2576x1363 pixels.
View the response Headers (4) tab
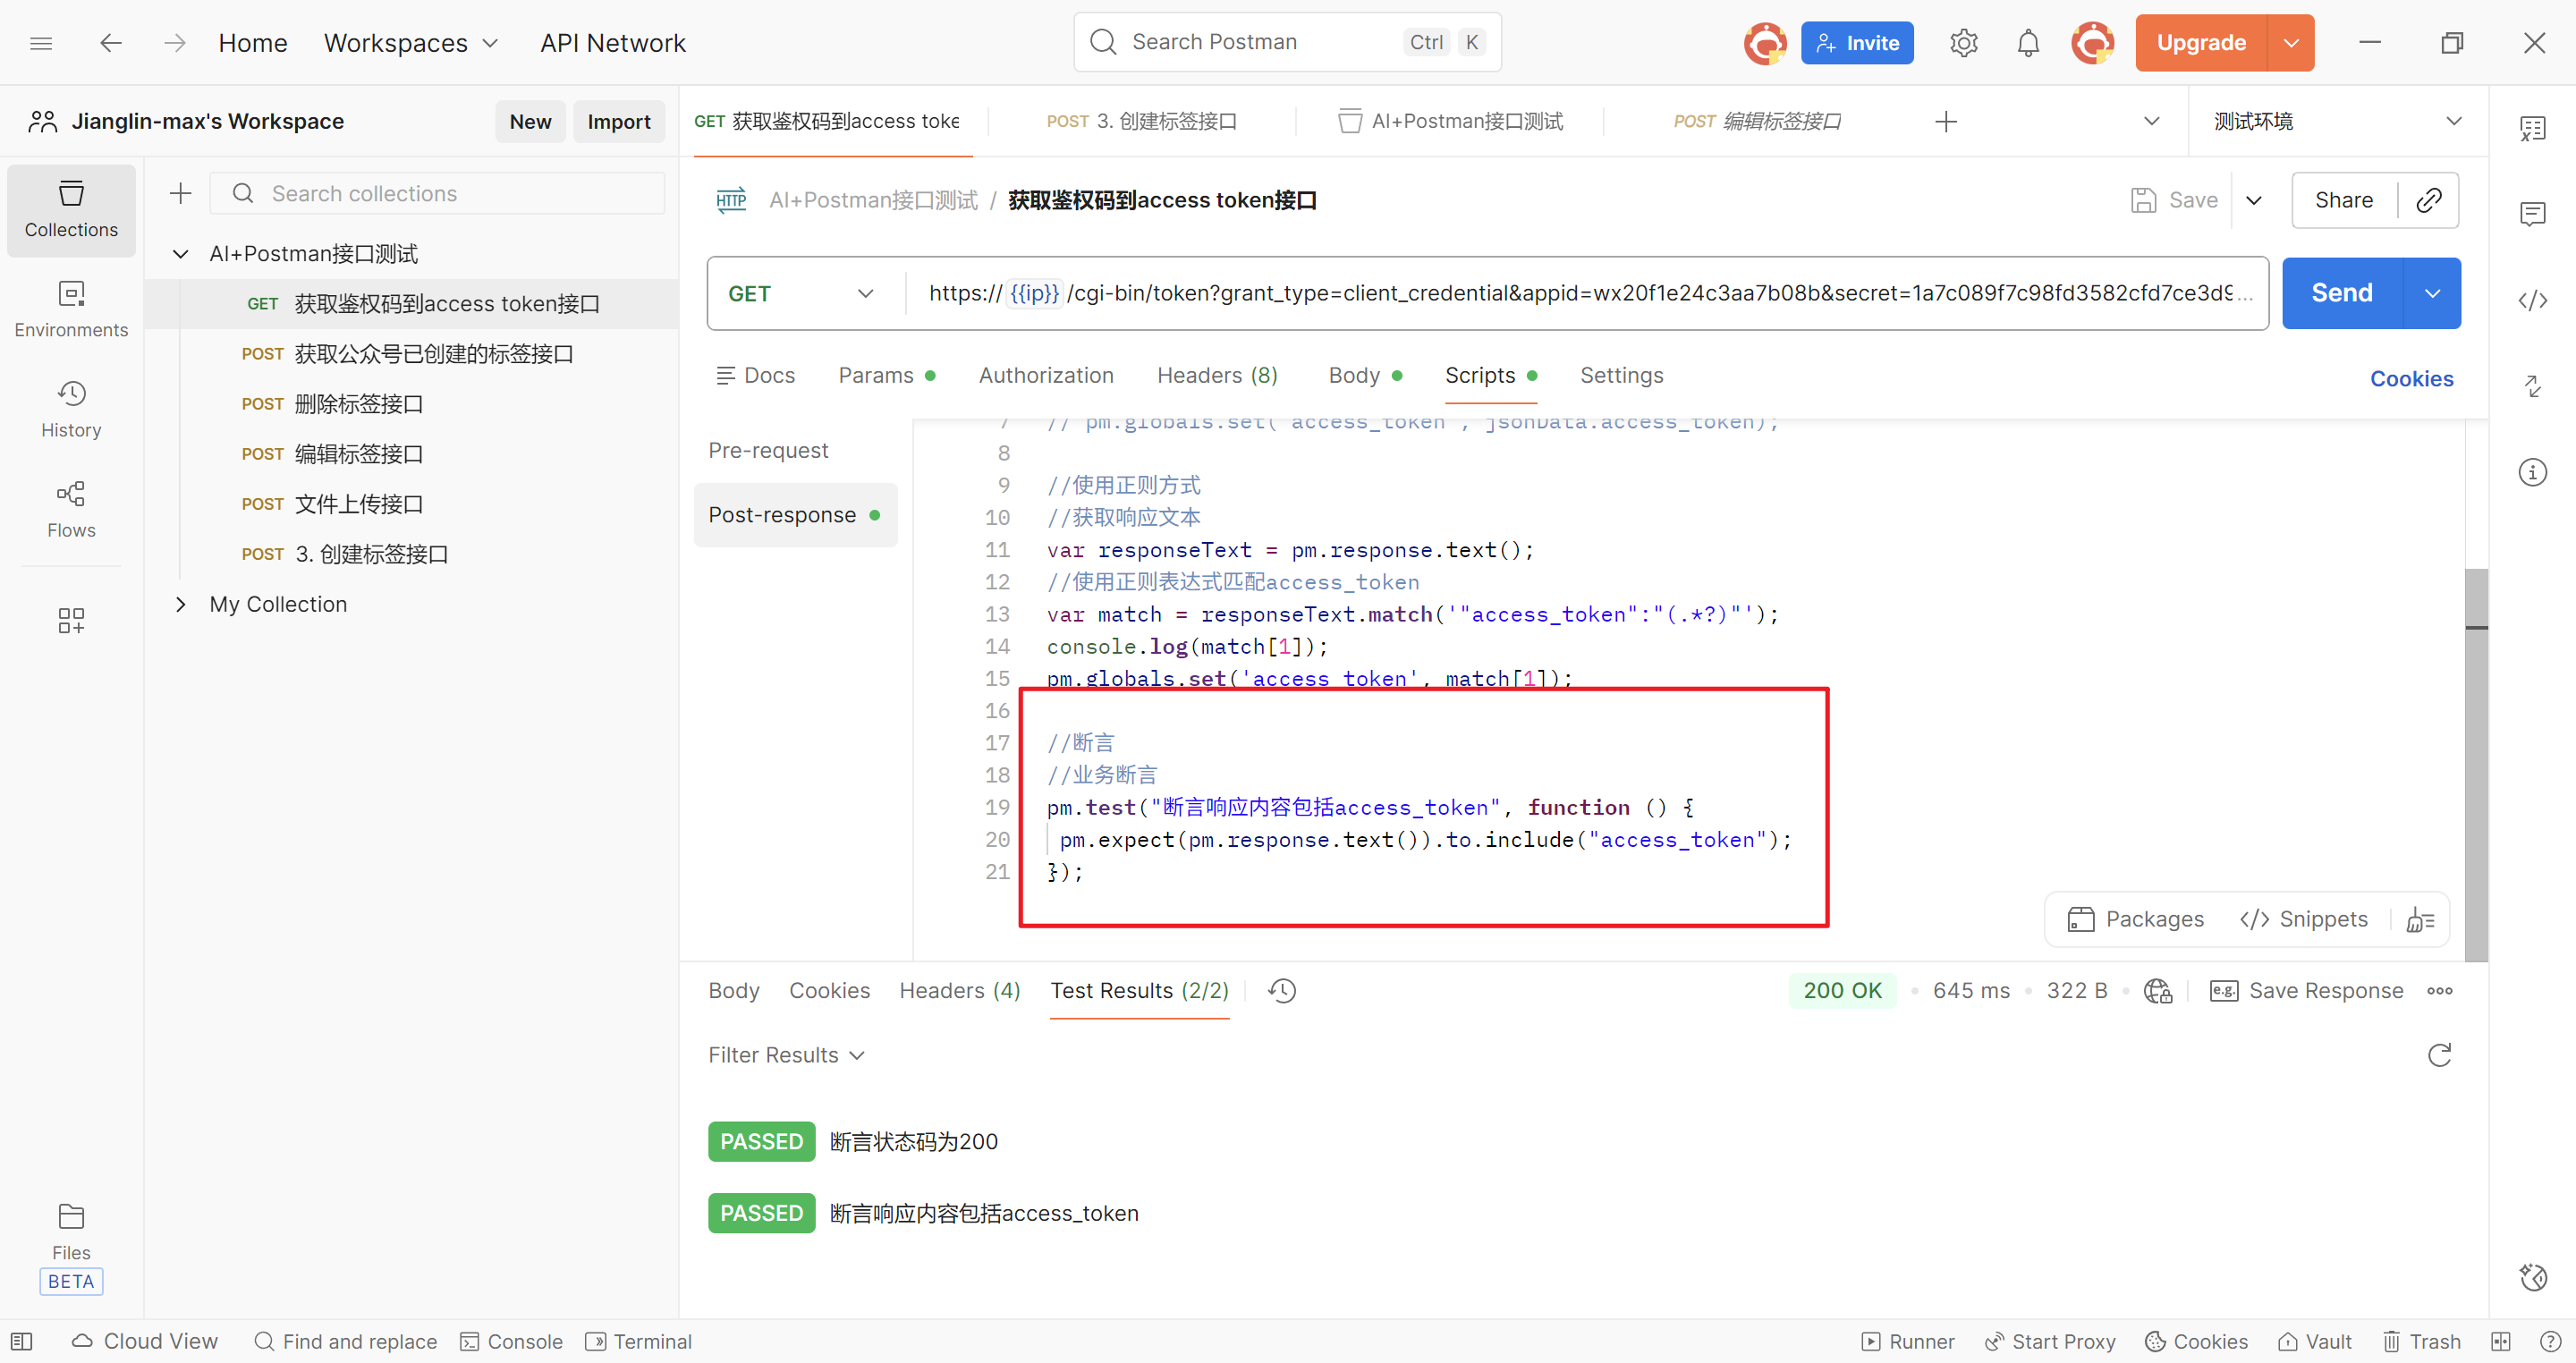click(x=959, y=990)
